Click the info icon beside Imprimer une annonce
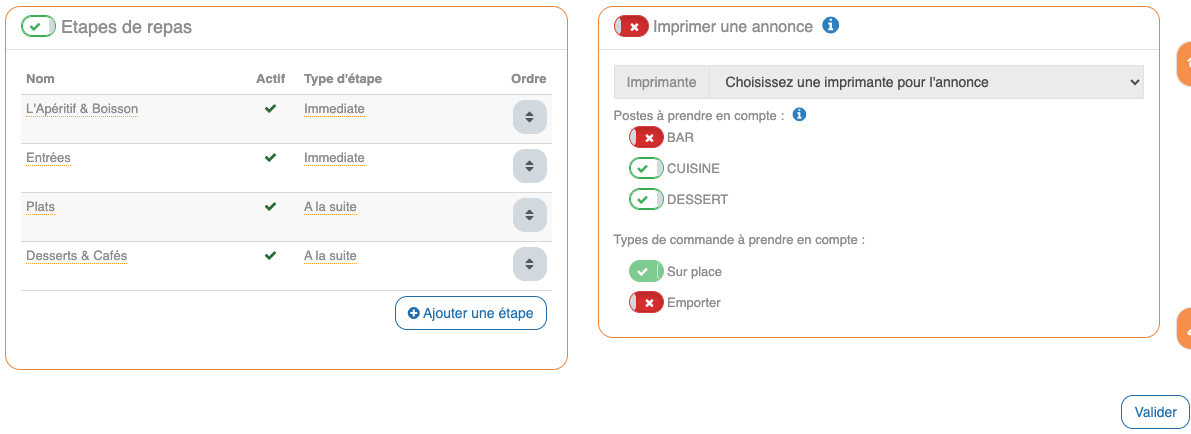This screenshot has width=1191, height=434. [830, 26]
